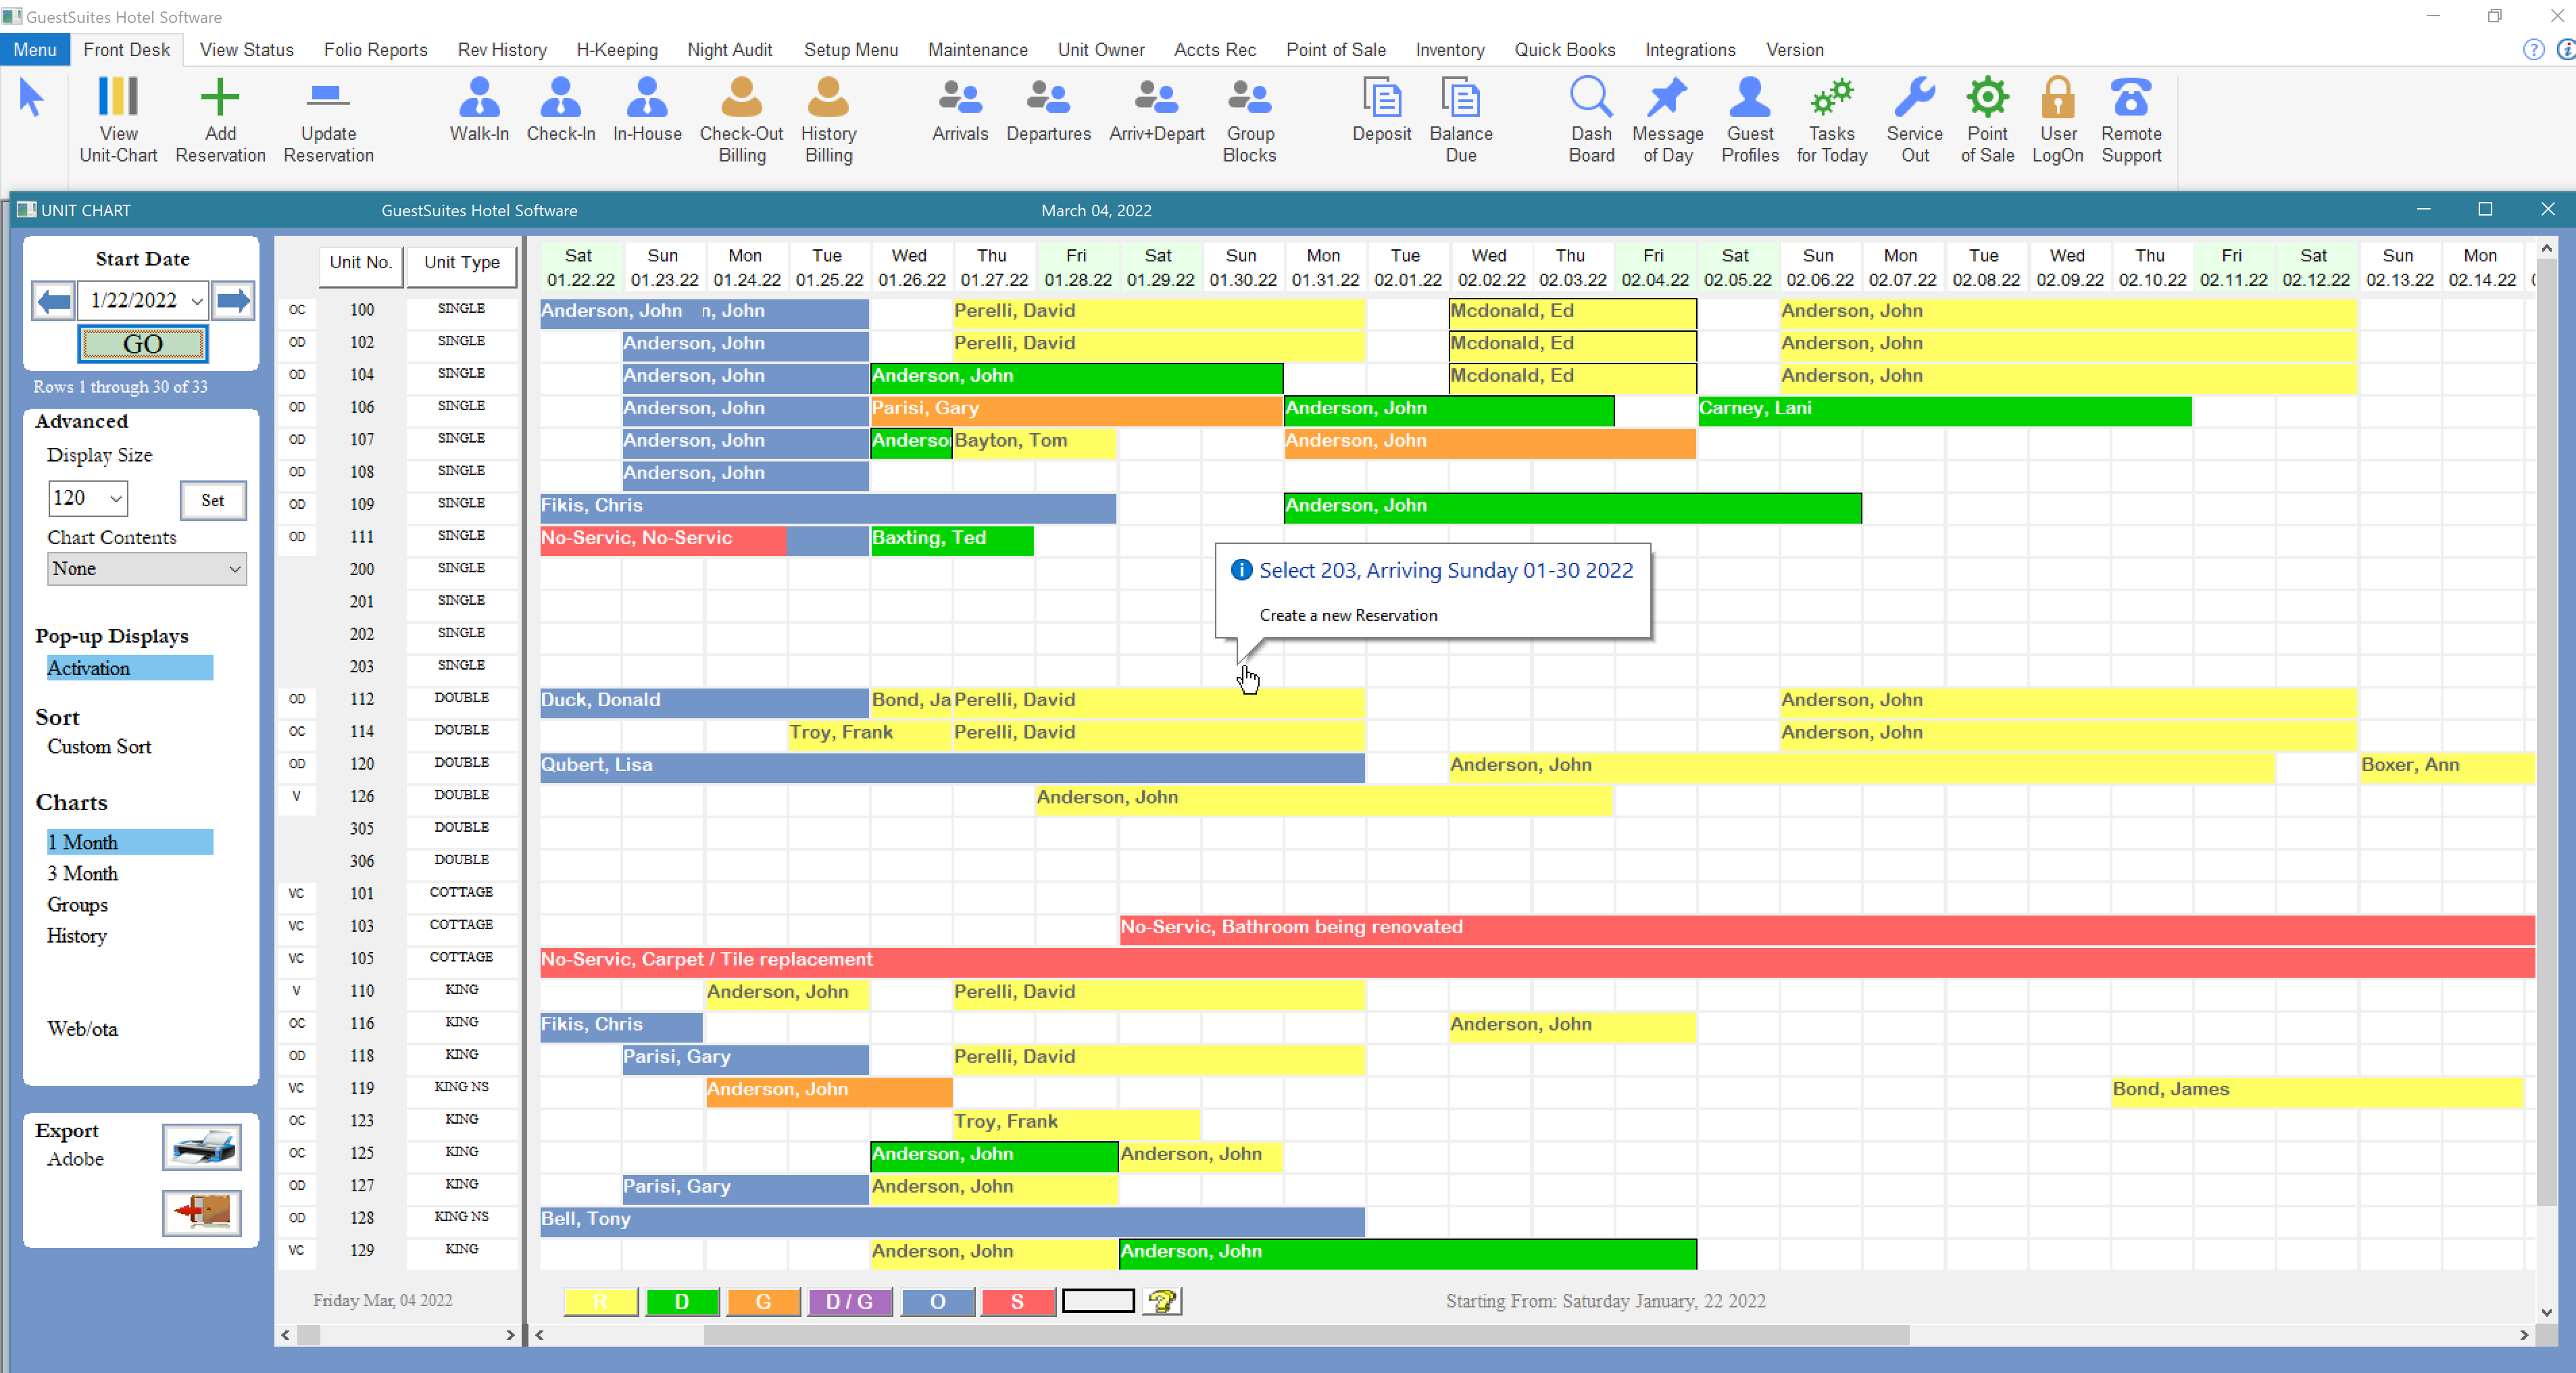Click the Set display size button
Image resolution: width=2576 pixels, height=1373 pixels.
213,500
